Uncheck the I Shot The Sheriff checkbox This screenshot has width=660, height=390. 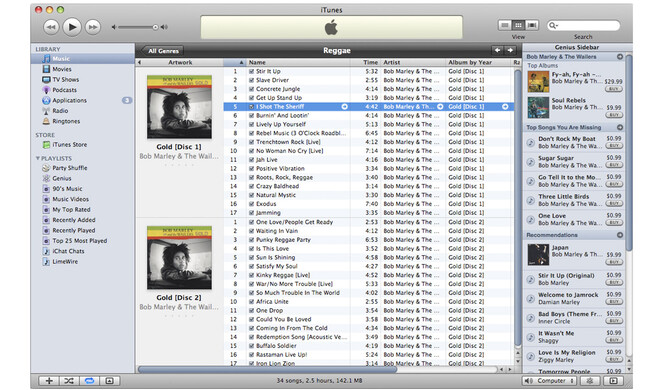tap(251, 107)
